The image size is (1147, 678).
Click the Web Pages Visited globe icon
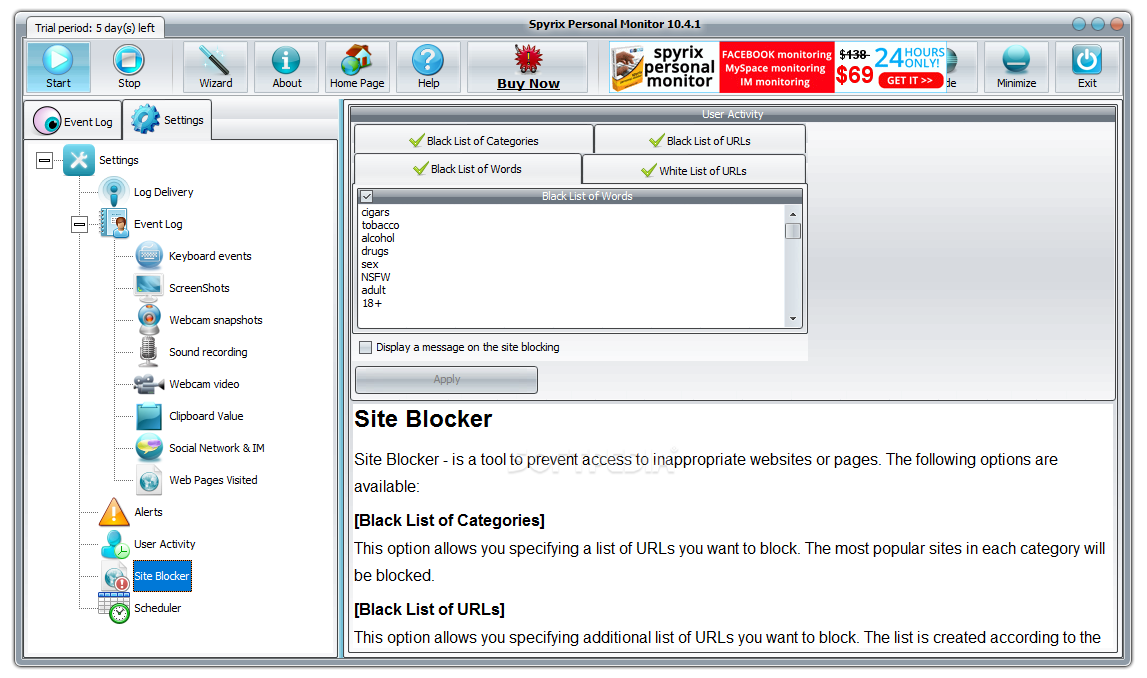(x=149, y=480)
